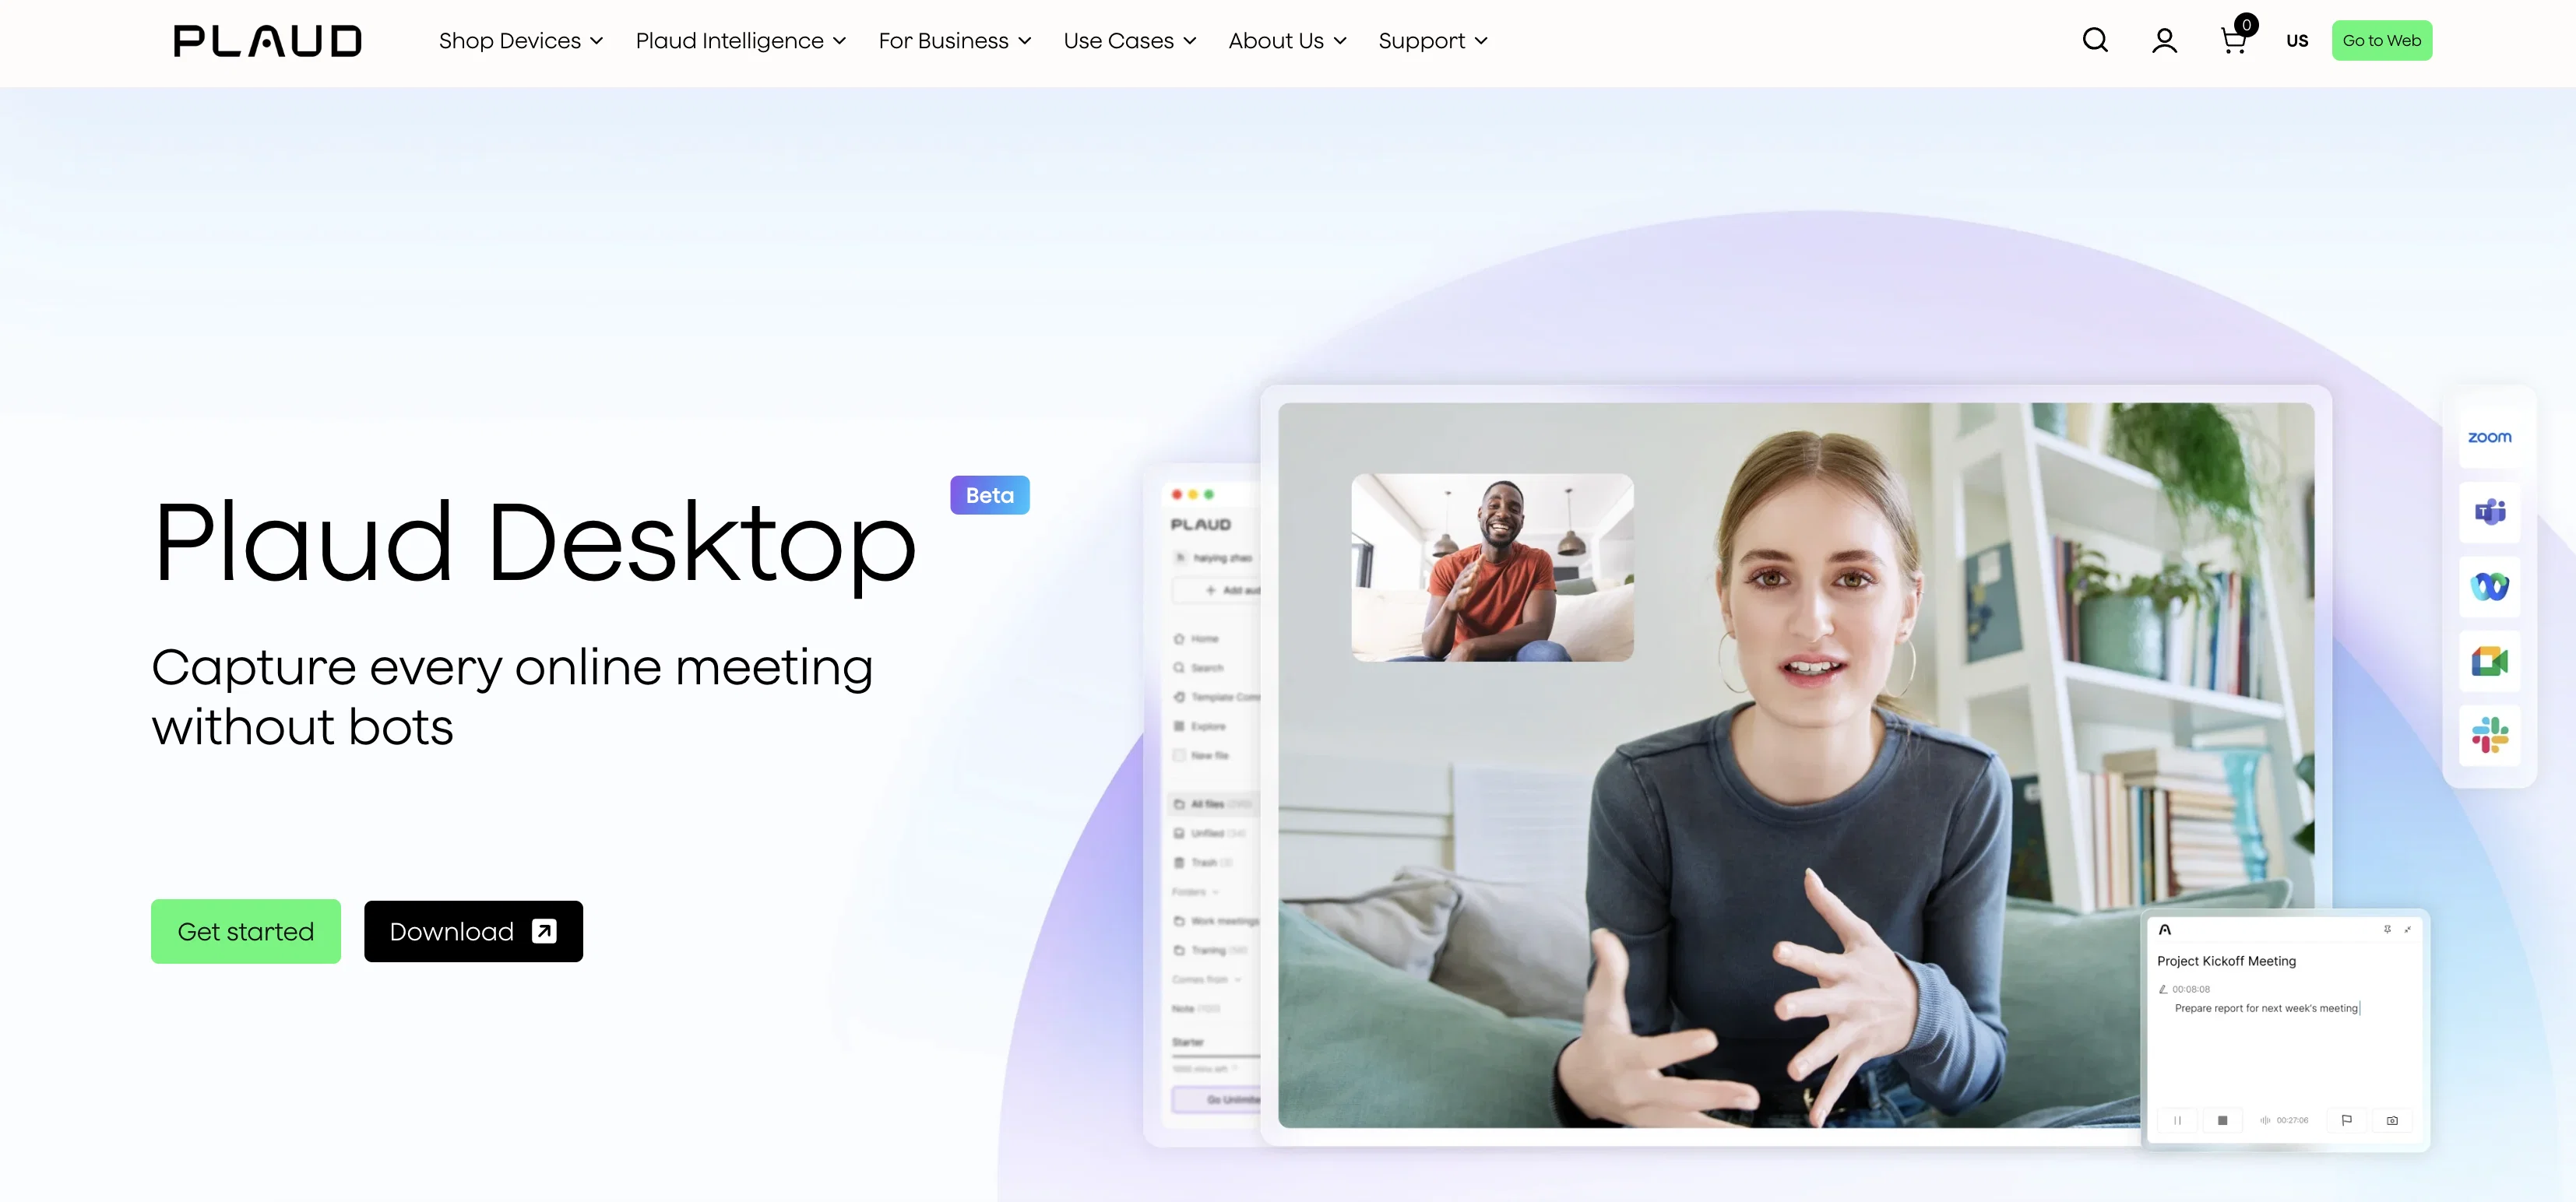Collapse the Folders section
The width and height of the screenshot is (2576, 1202).
1196,891
